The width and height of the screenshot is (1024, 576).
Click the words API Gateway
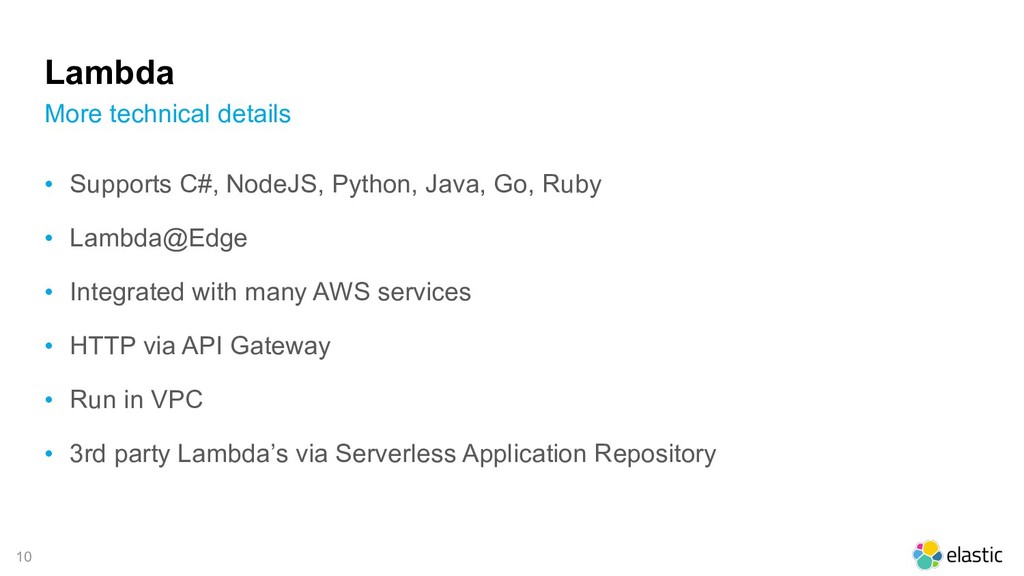pos(255,346)
